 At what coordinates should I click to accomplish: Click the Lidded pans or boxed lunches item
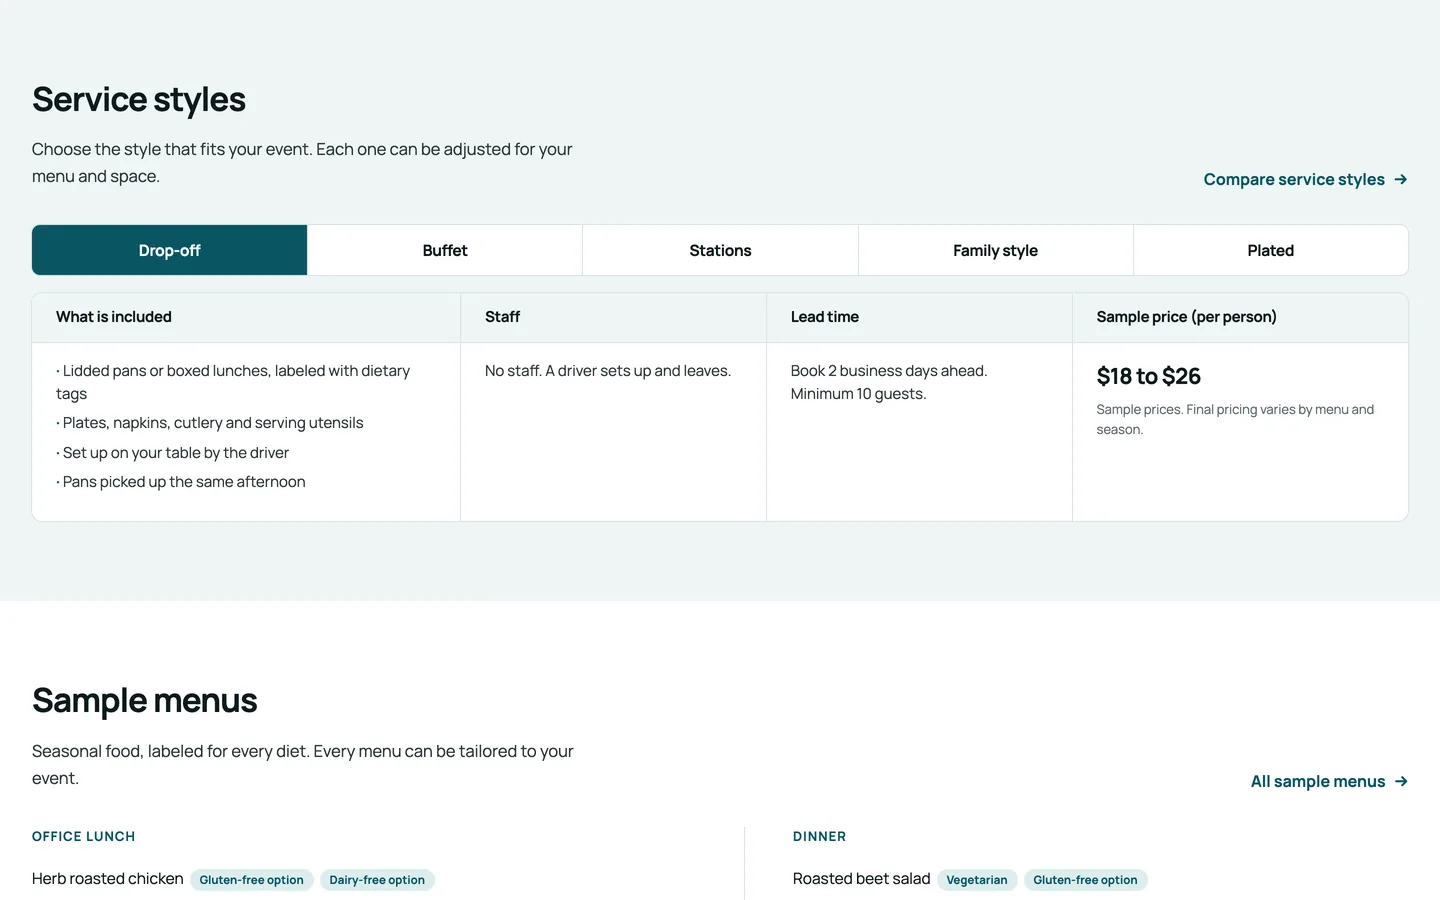point(233,382)
